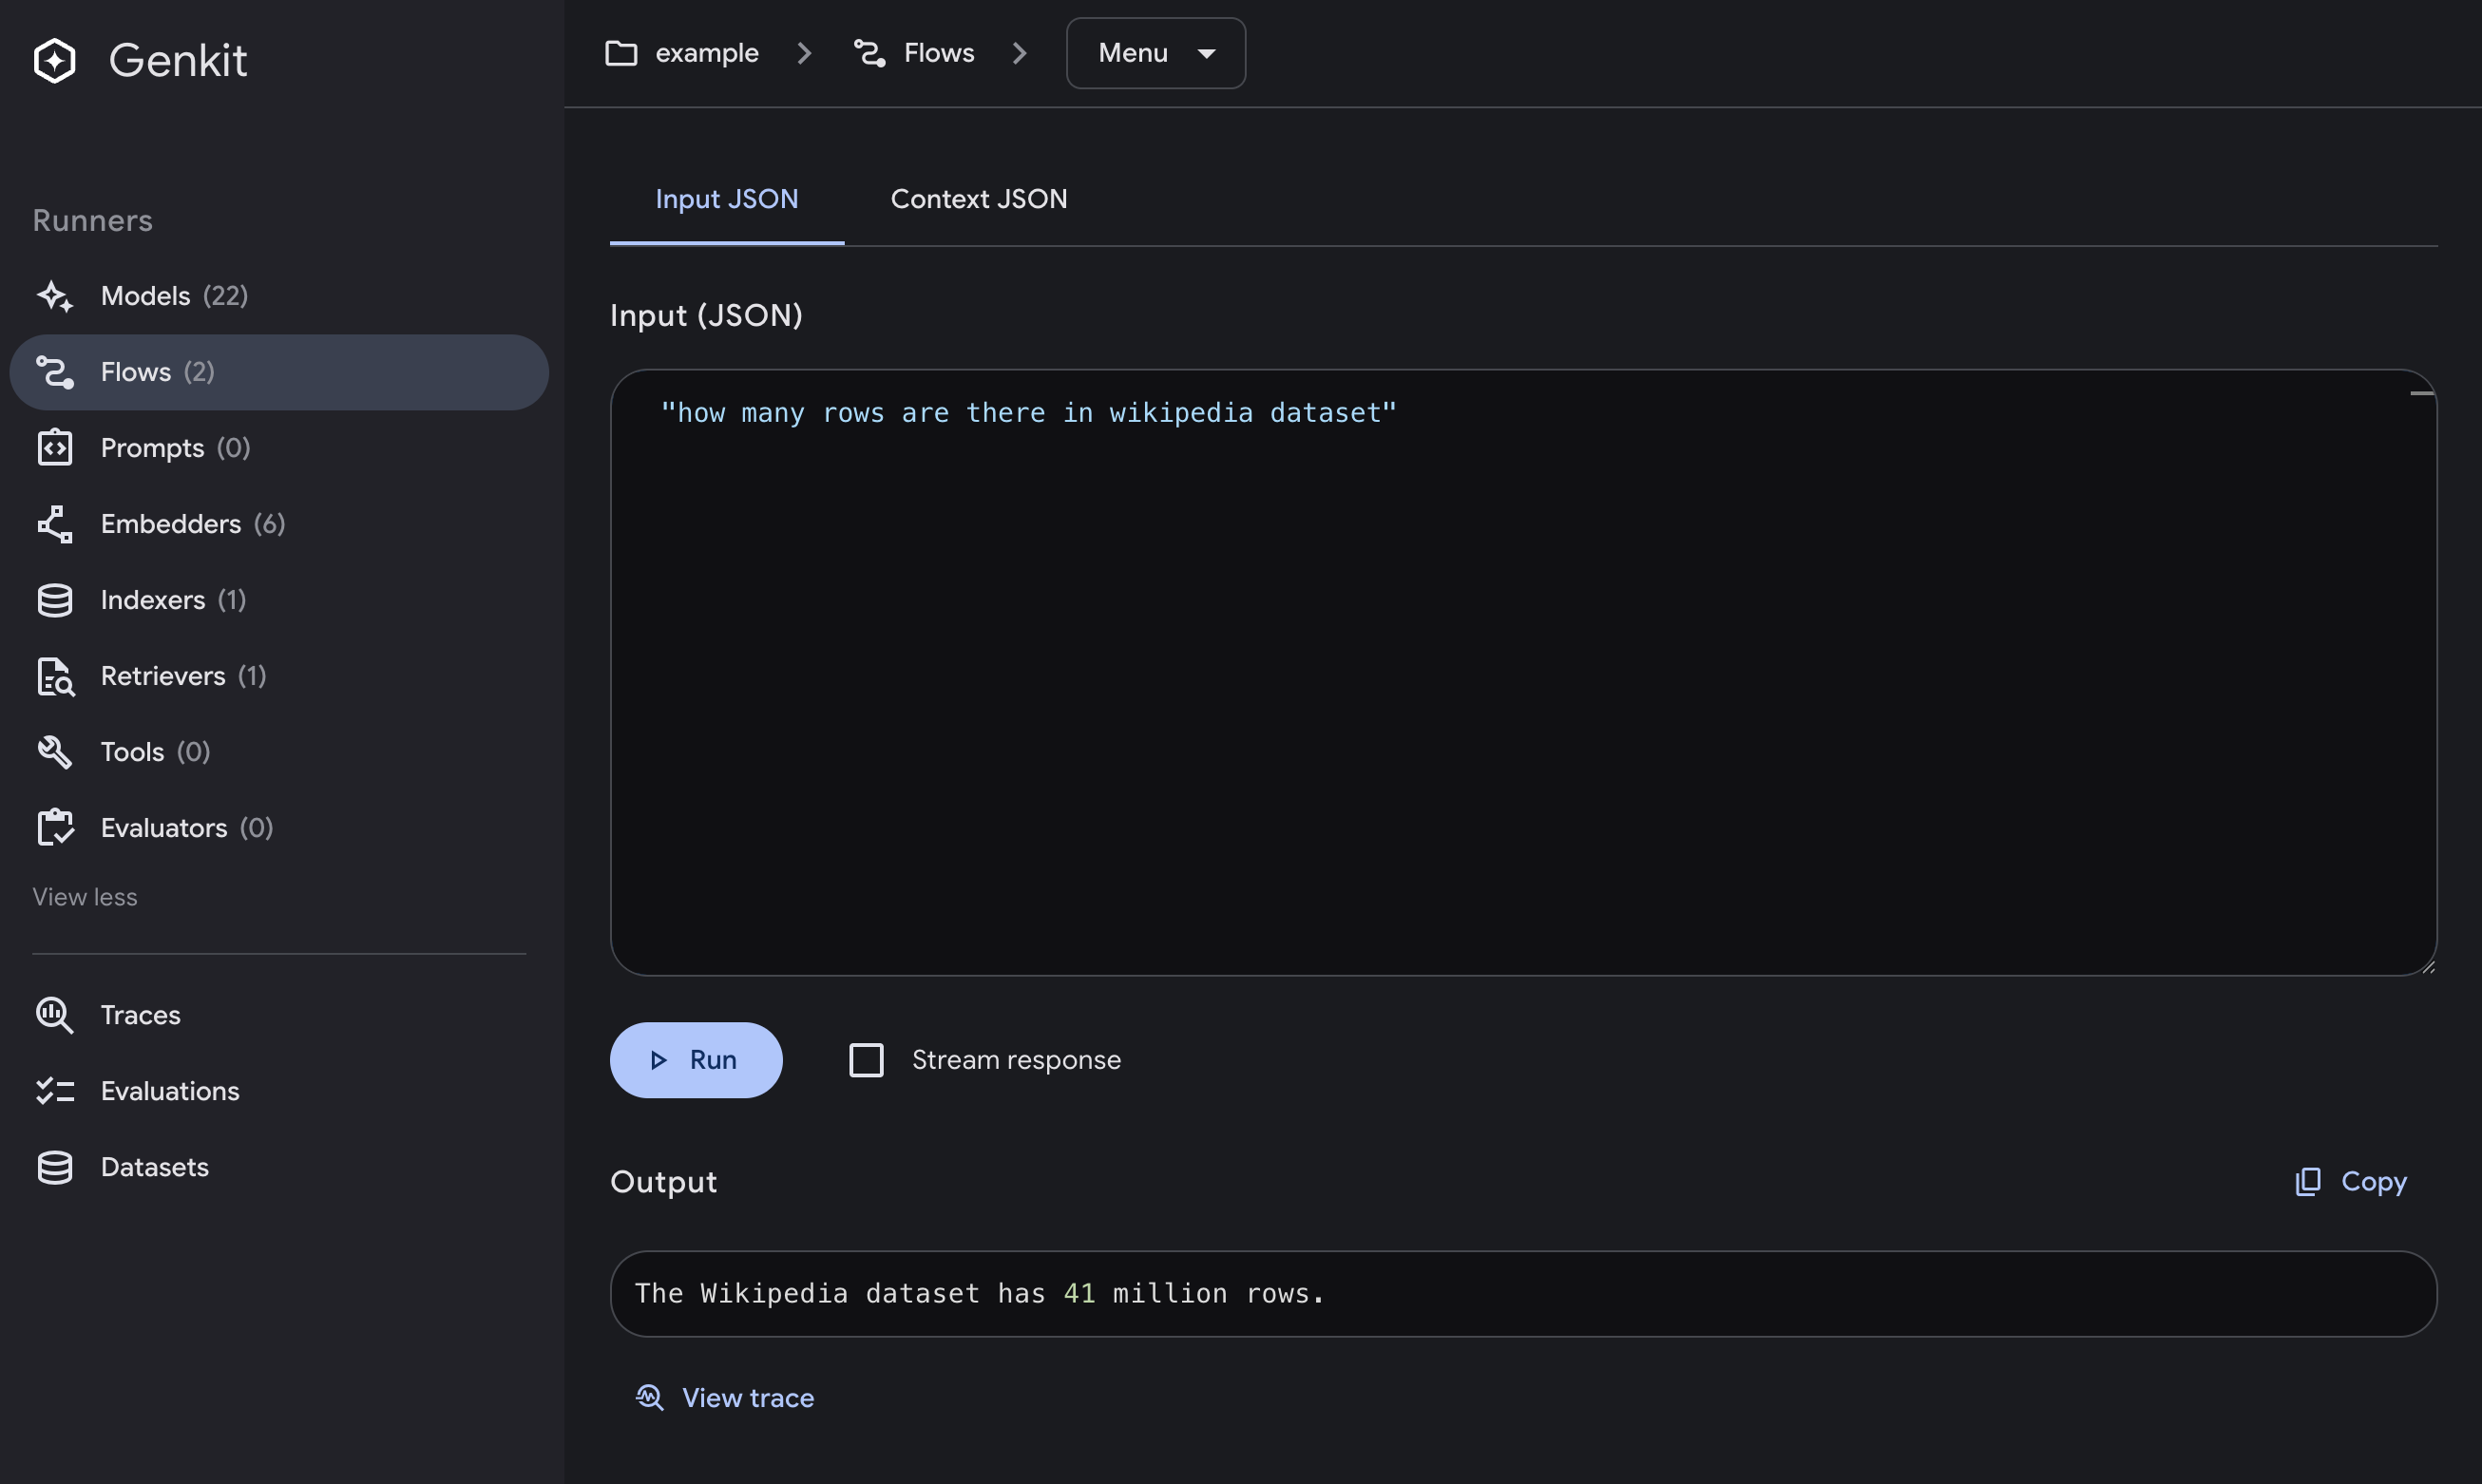Click the collapse dash icon in input editor
This screenshot has height=1484, width=2482.
click(2421, 394)
